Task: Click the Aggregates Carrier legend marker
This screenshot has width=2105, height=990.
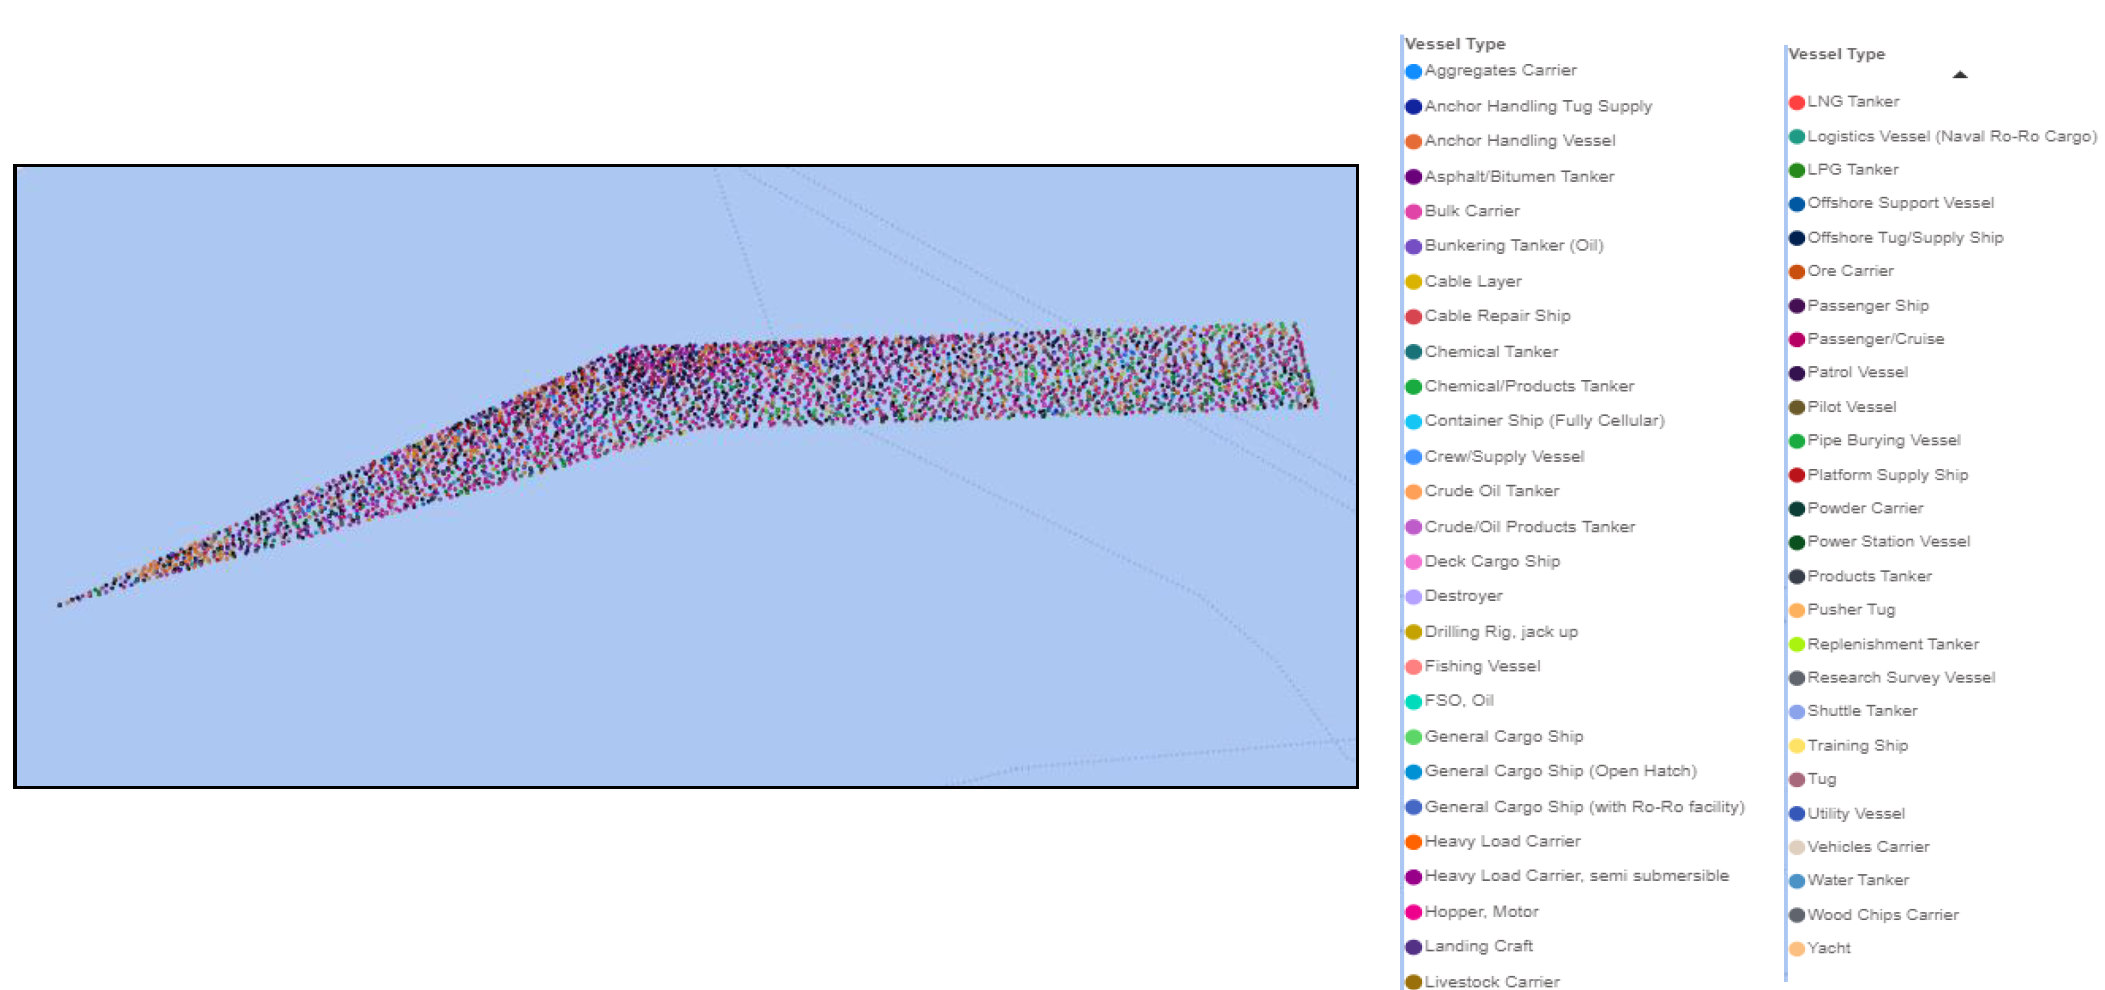Action: tap(1414, 70)
